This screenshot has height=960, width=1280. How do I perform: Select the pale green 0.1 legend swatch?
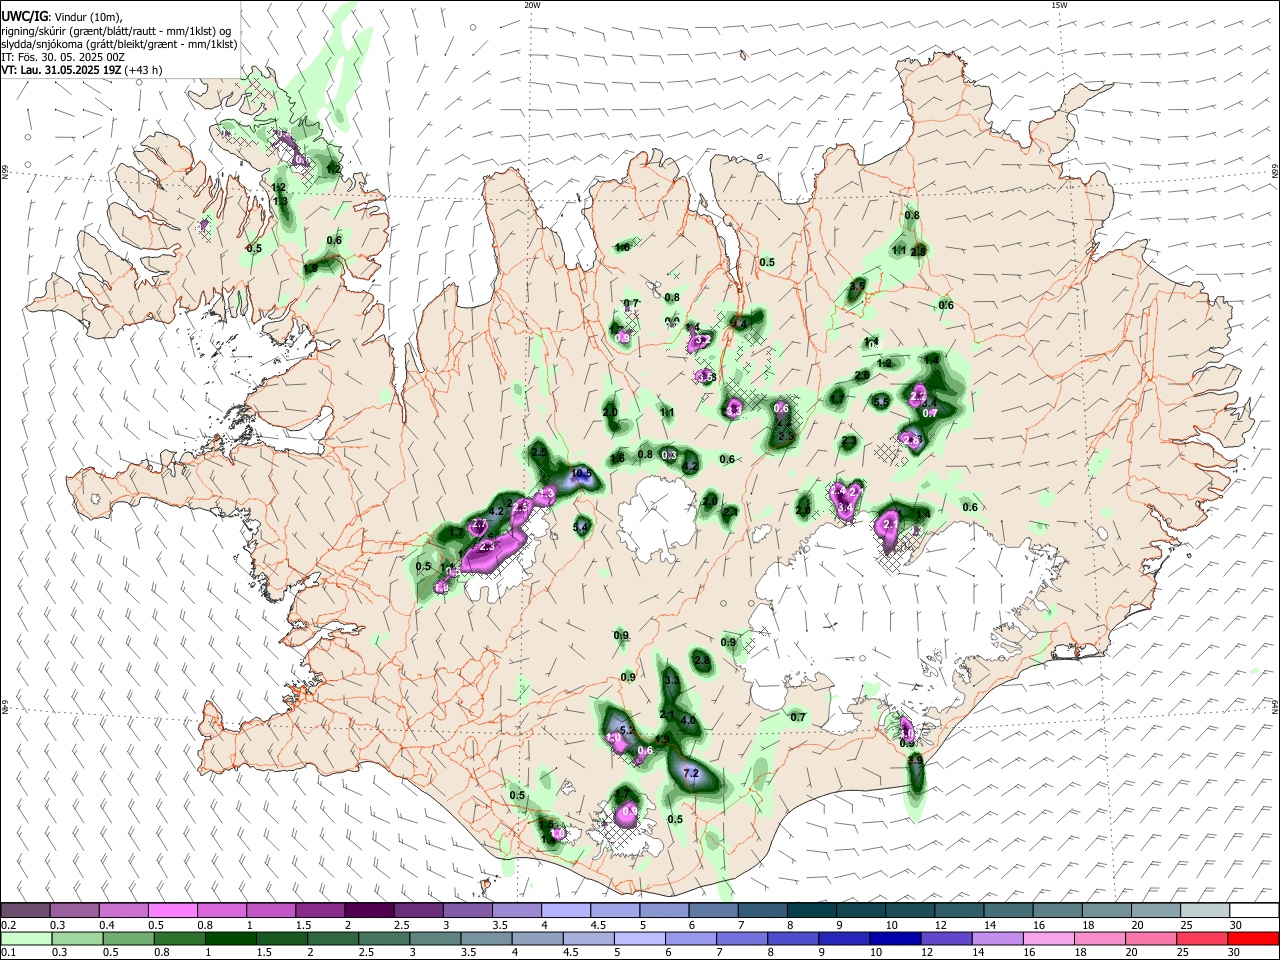(25, 939)
